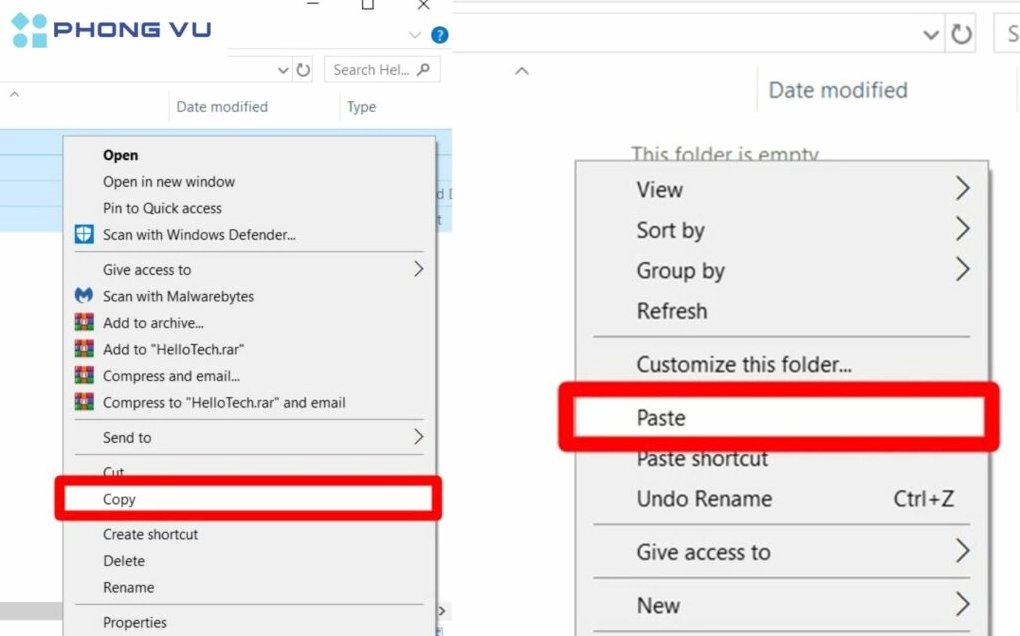Open Properties from the context menu
1020x636 pixels.
pos(135,622)
